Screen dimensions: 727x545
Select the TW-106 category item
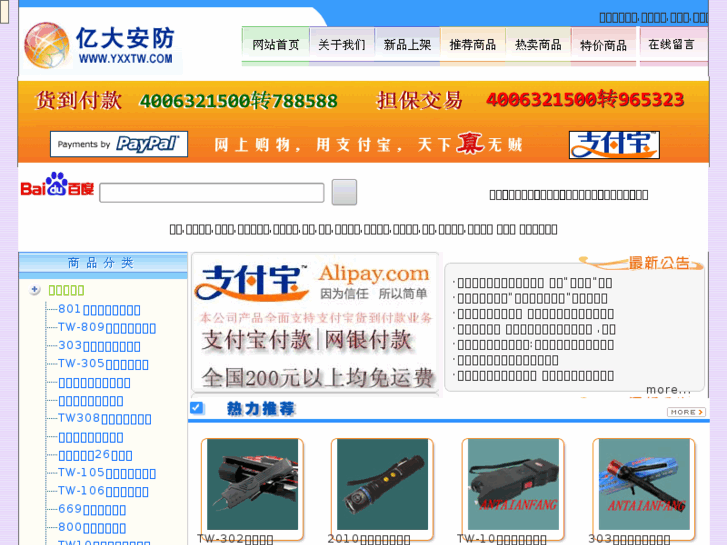103,491
